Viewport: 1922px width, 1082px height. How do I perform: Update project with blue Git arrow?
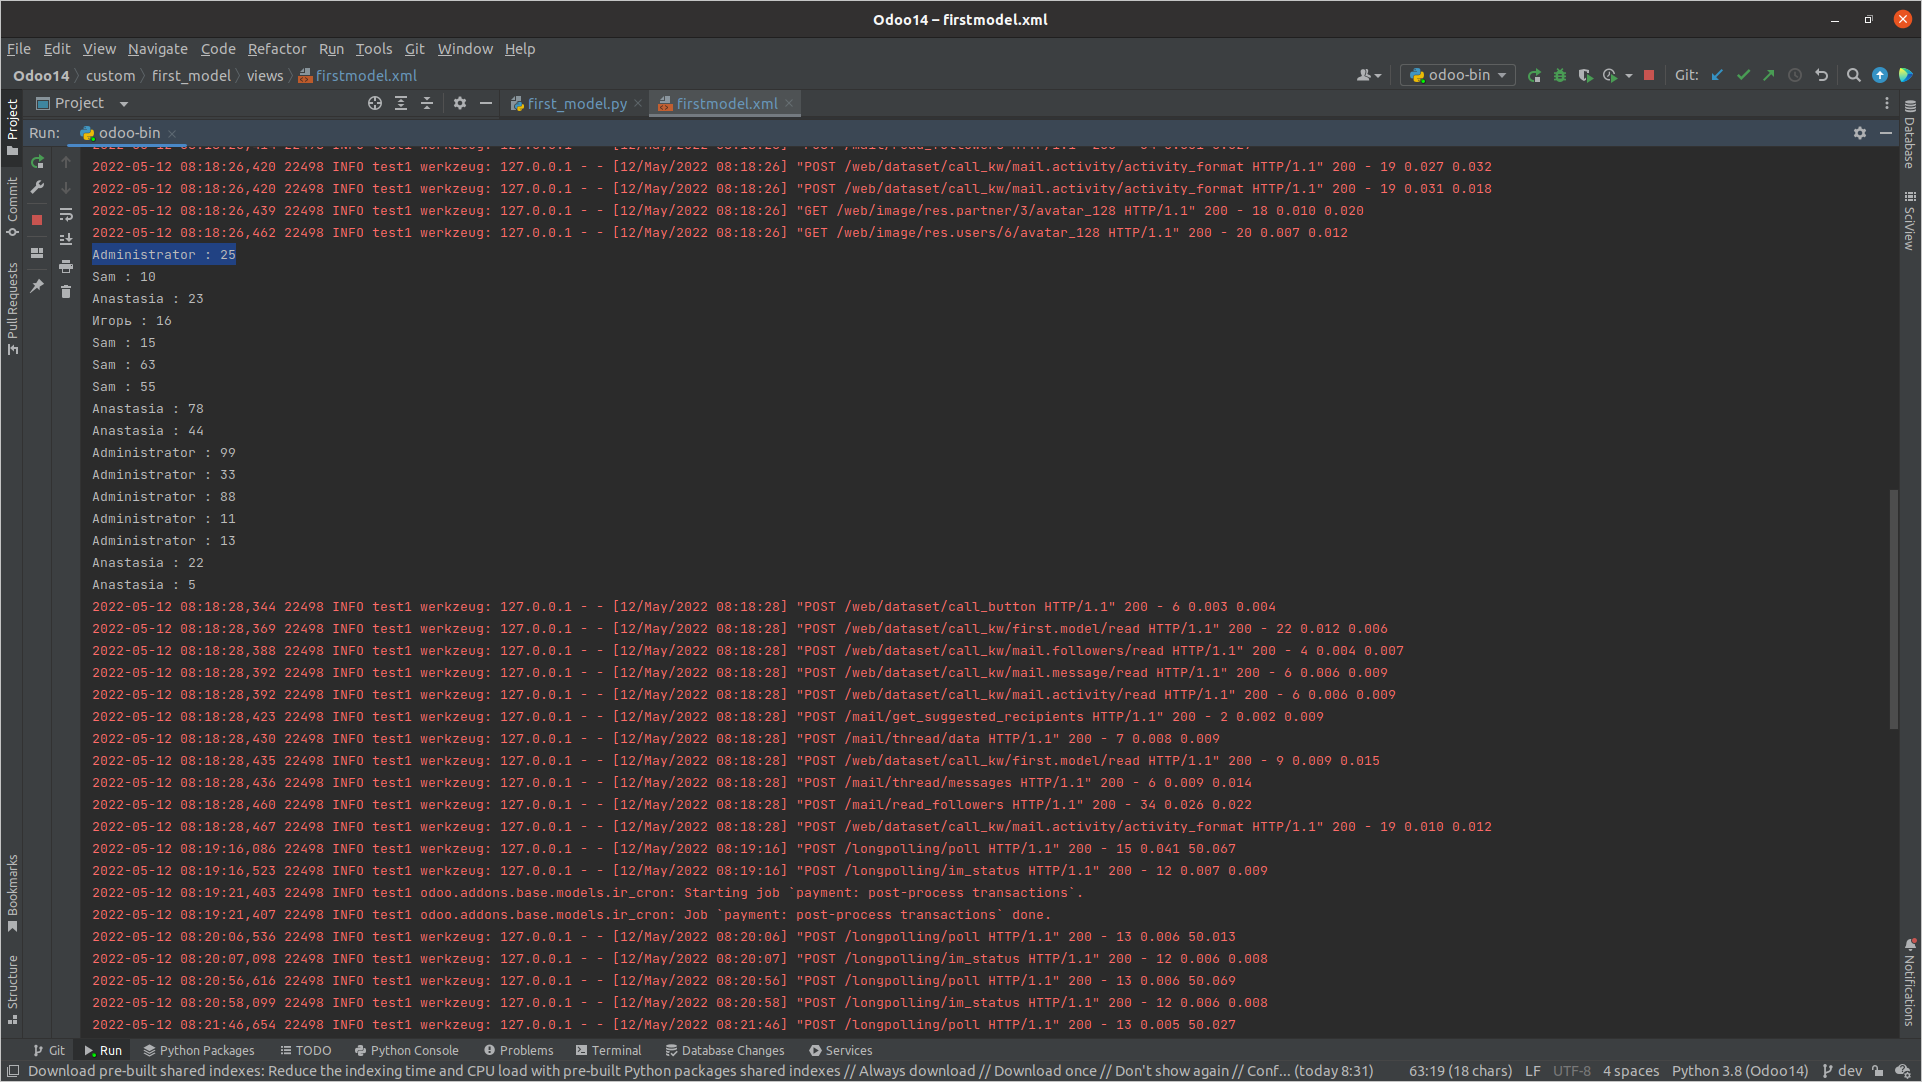[1718, 76]
